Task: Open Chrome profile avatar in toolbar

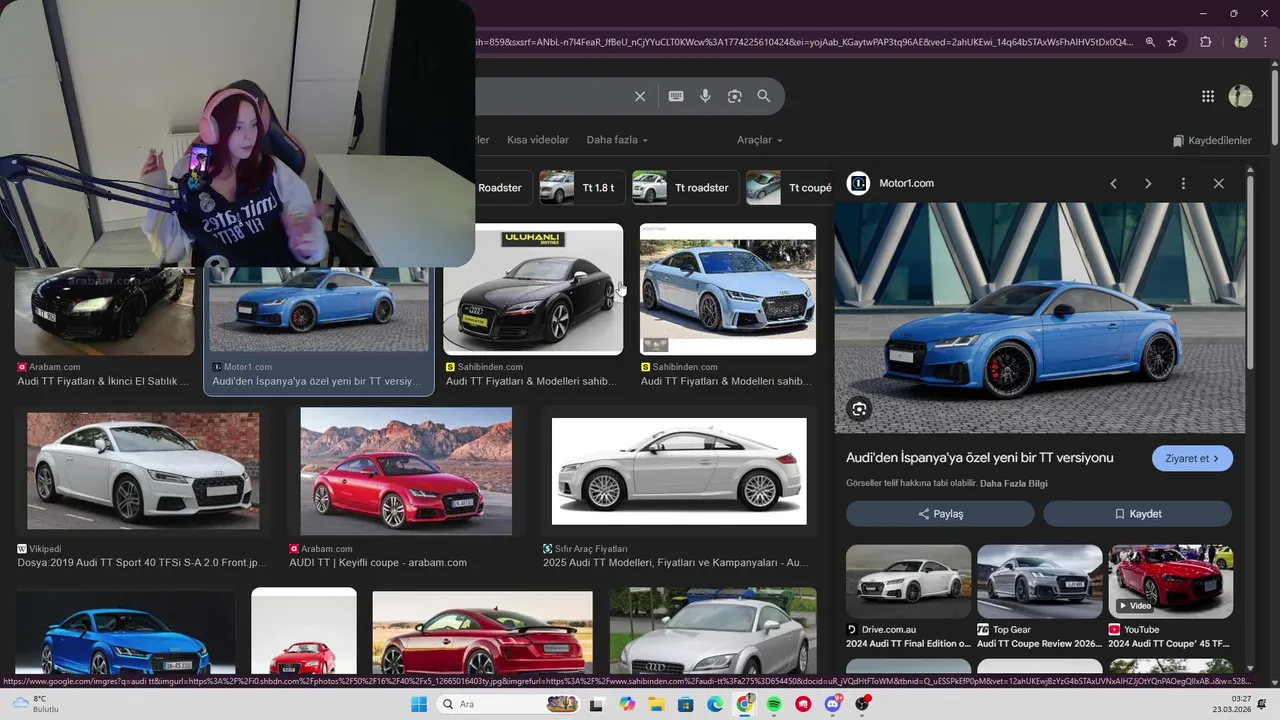Action: pos(1241,42)
